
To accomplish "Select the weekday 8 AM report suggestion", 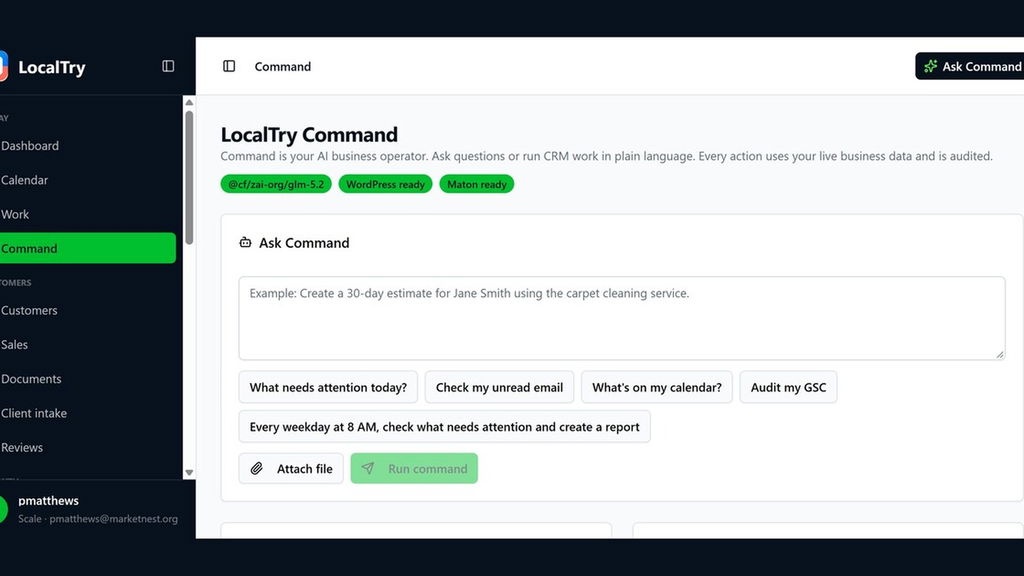I will click(x=444, y=426).
